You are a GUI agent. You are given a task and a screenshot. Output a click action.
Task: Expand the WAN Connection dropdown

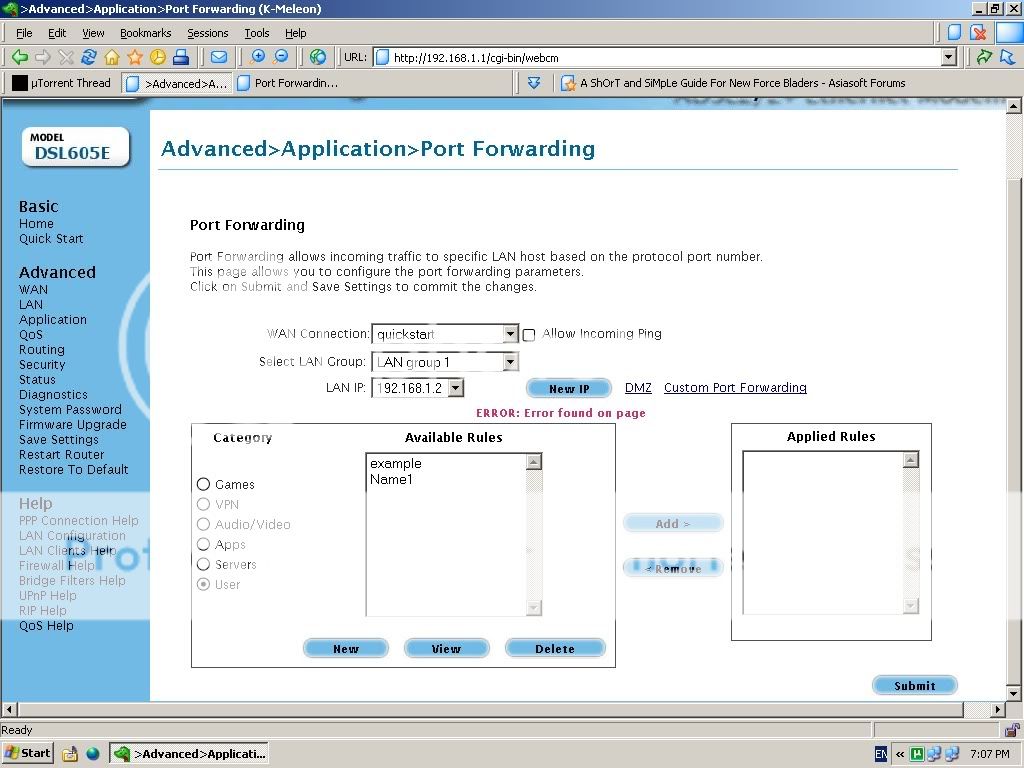pyautogui.click(x=510, y=334)
